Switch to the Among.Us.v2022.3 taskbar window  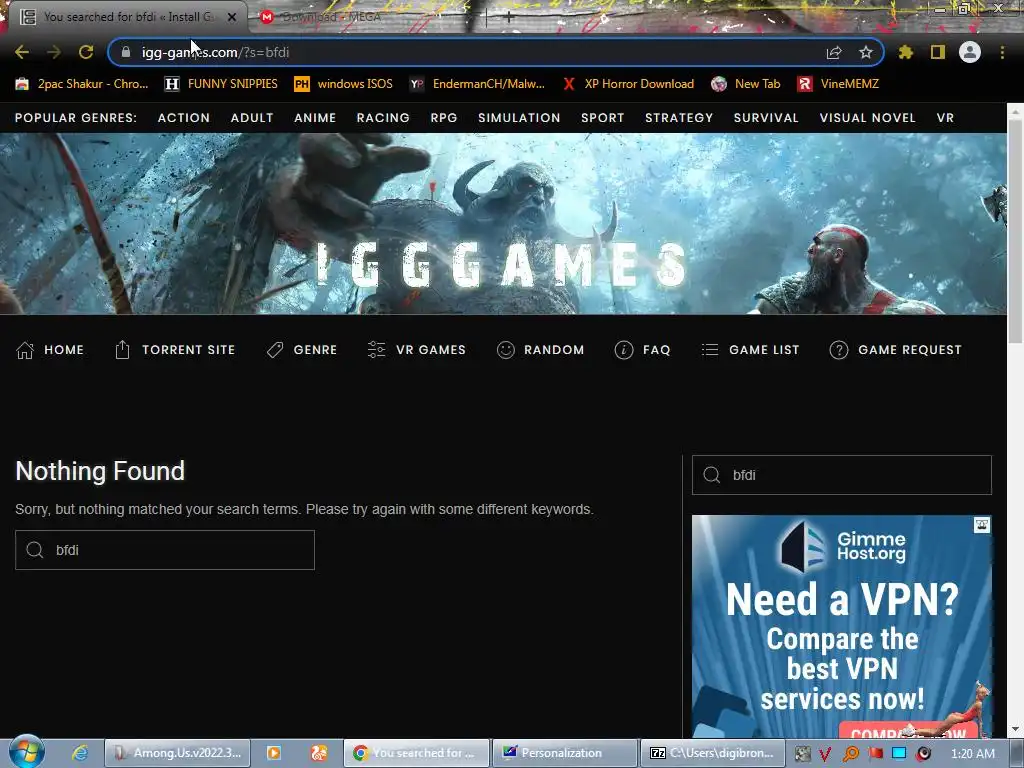[176, 753]
